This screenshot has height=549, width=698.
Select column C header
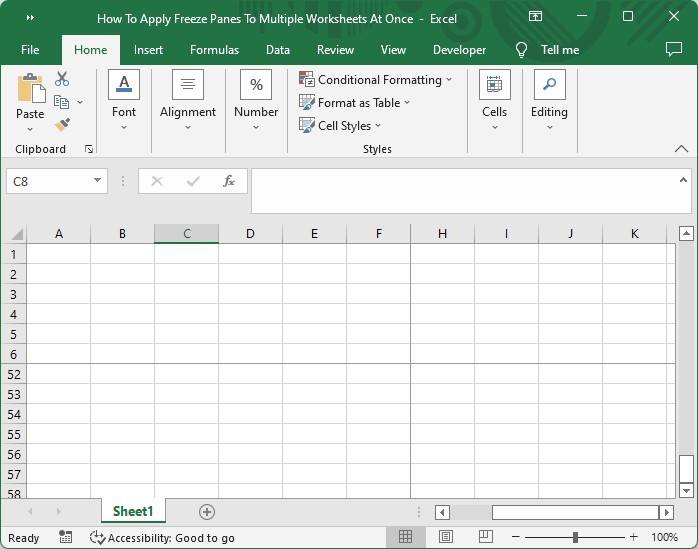[x=187, y=234]
